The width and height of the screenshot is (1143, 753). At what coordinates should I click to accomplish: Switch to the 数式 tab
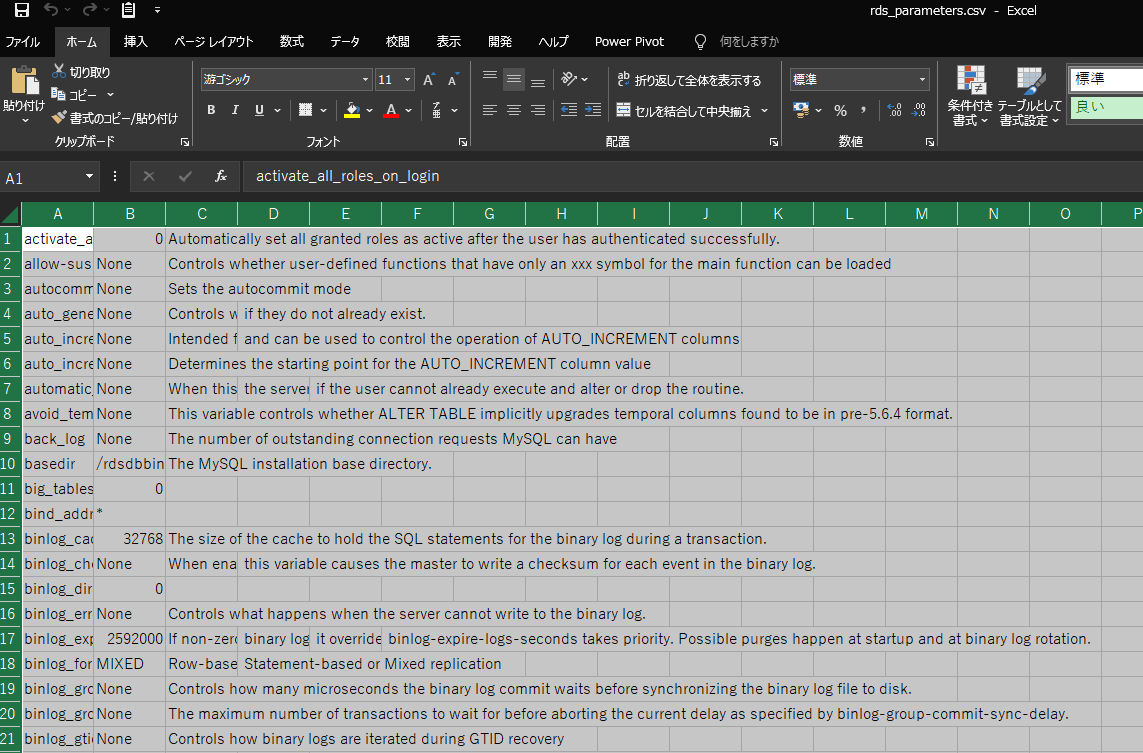[292, 42]
